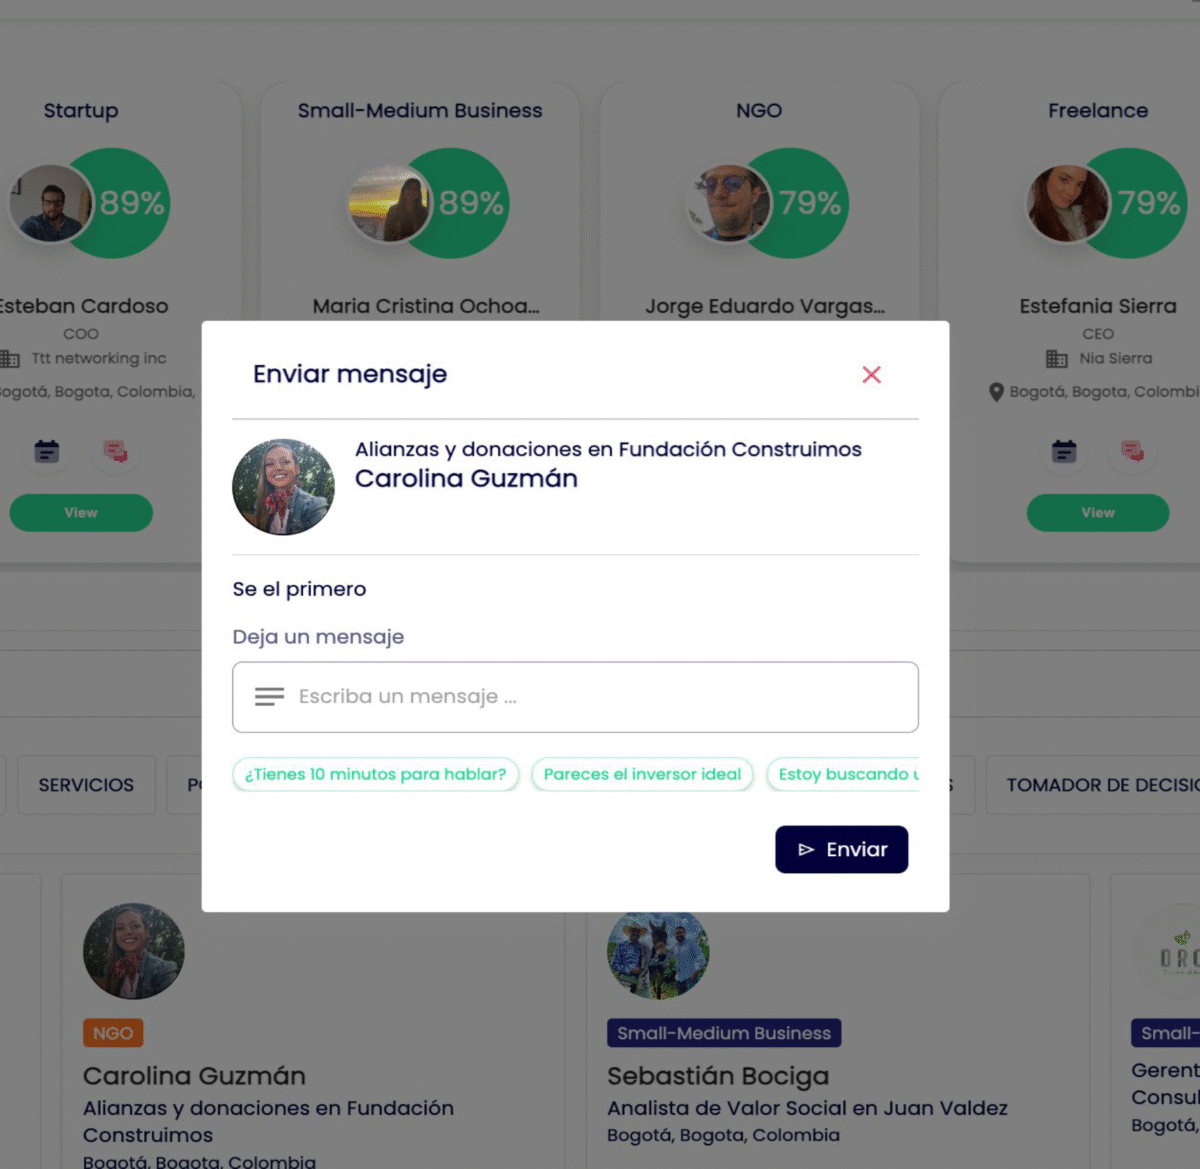This screenshot has height=1169, width=1200.
Task: Open Sebastián Bociga's profile name link
Action: [x=717, y=1076]
